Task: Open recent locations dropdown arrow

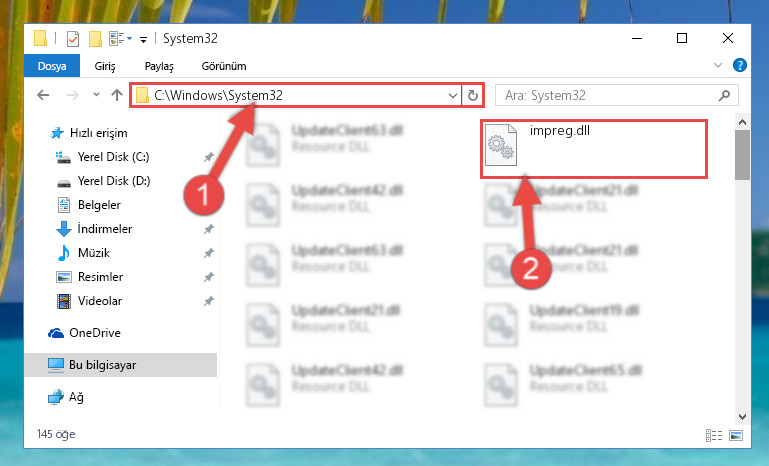Action: (x=96, y=95)
